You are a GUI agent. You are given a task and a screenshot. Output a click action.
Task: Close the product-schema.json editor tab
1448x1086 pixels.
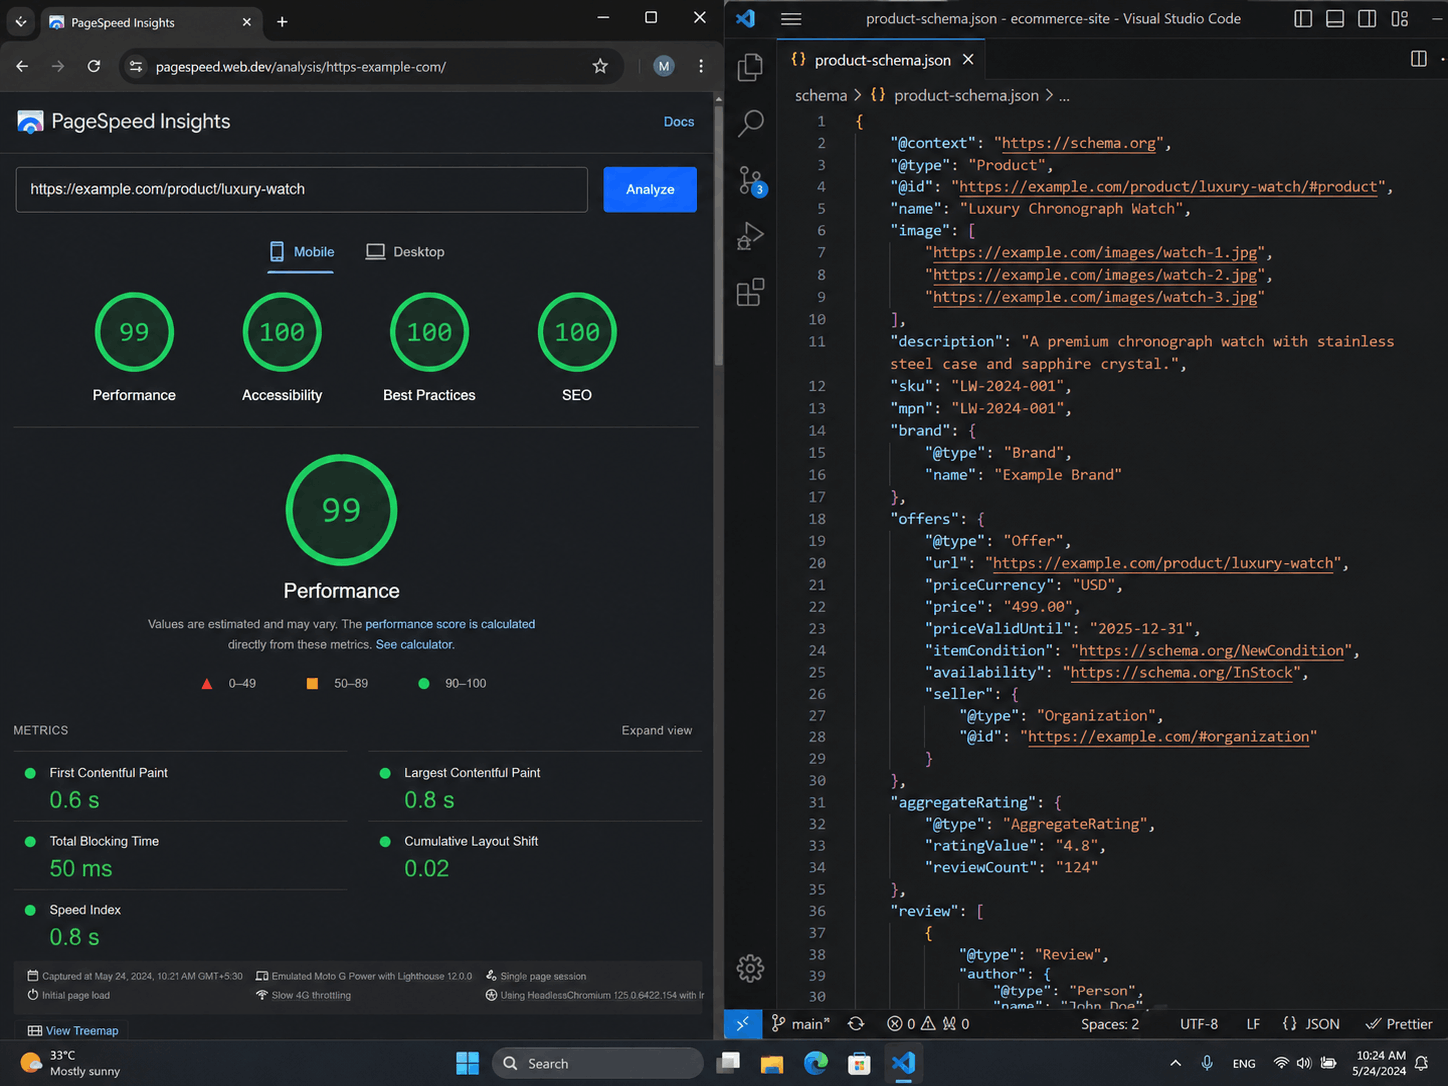(x=968, y=60)
